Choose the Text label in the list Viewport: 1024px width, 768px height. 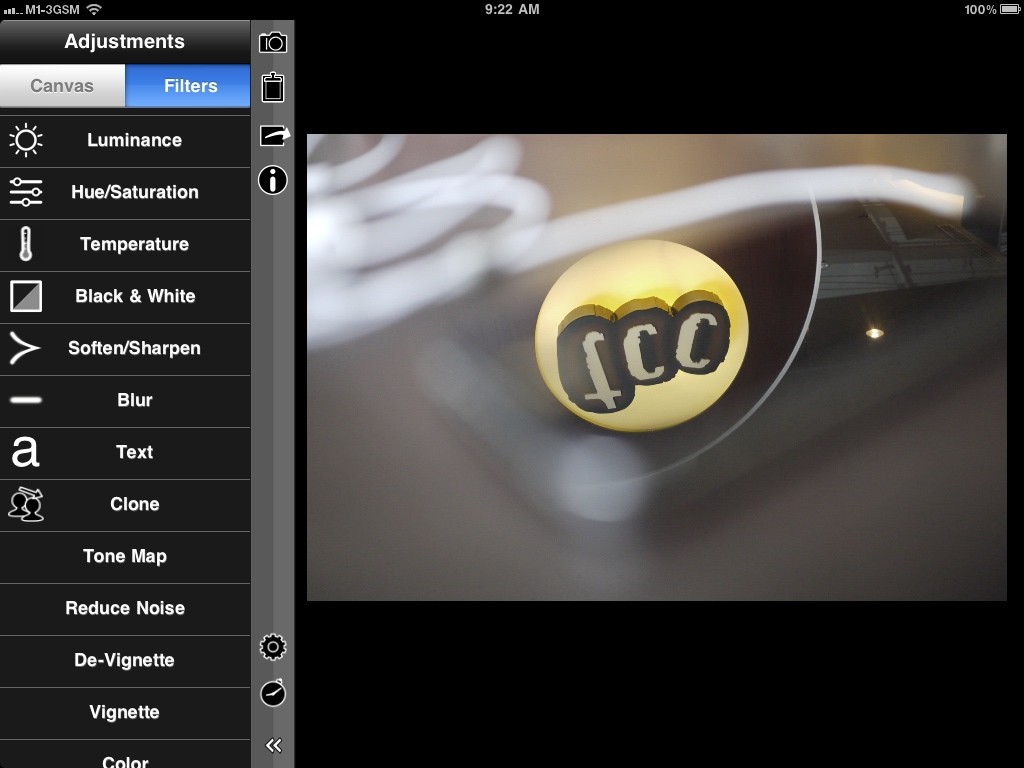pos(135,452)
